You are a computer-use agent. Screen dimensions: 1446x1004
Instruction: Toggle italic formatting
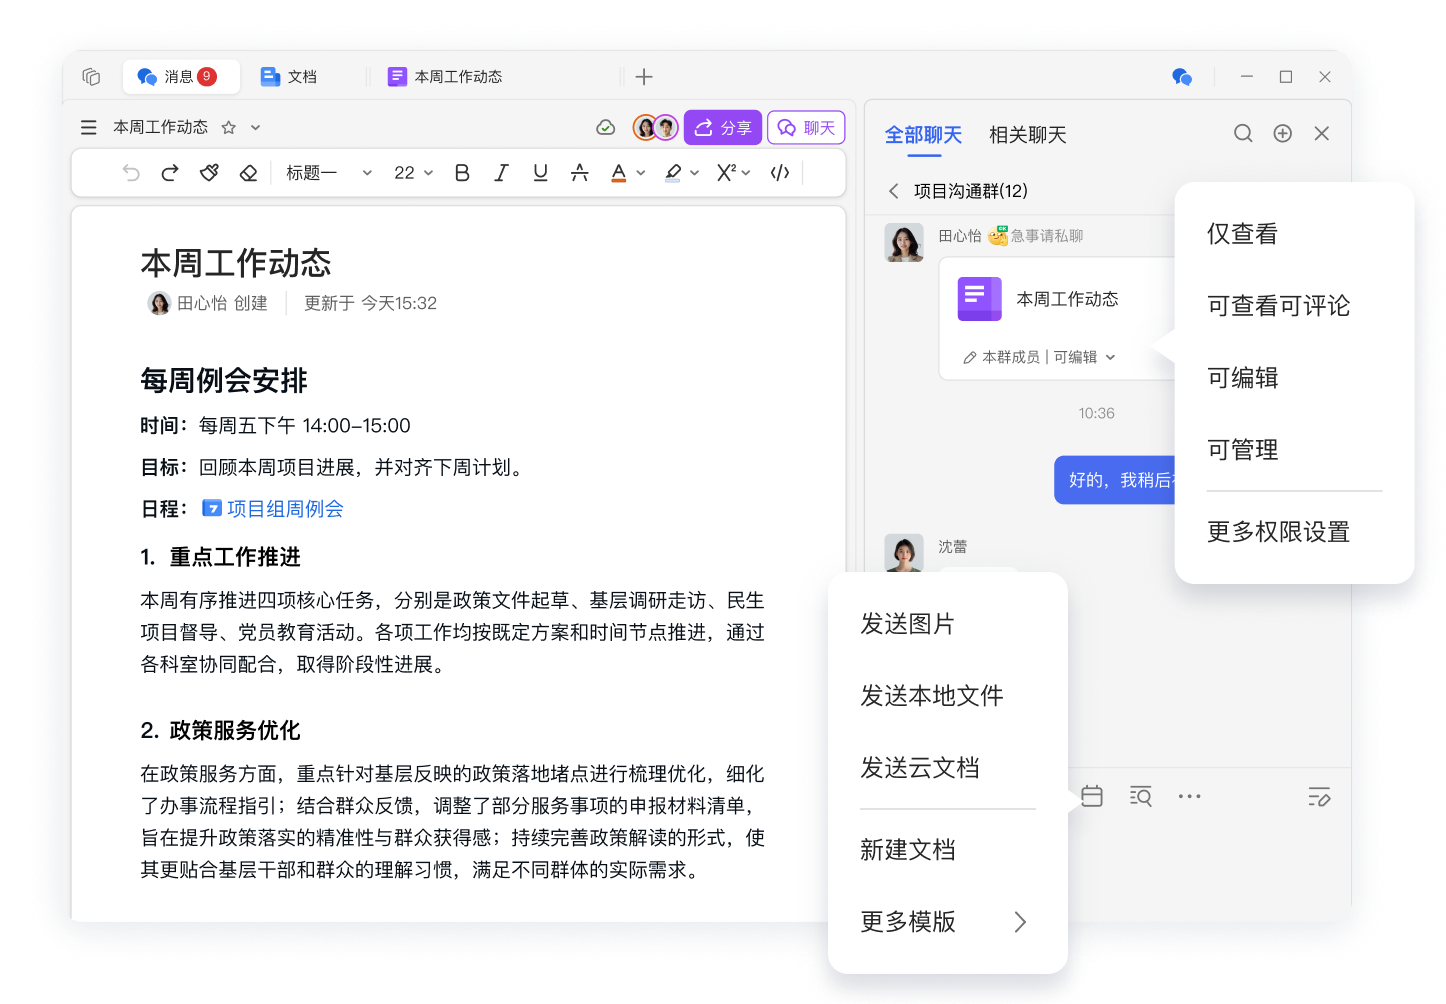pyautogui.click(x=501, y=173)
